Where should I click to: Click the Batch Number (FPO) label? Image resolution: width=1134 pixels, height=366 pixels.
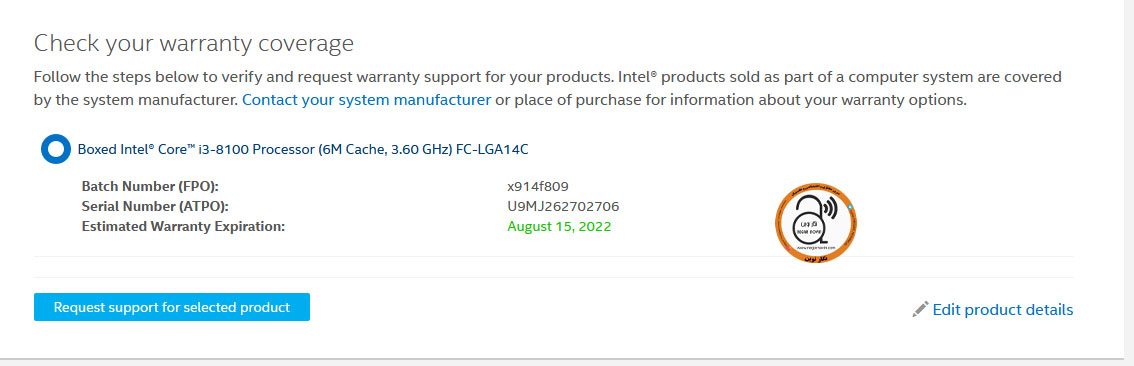pyautogui.click(x=150, y=186)
